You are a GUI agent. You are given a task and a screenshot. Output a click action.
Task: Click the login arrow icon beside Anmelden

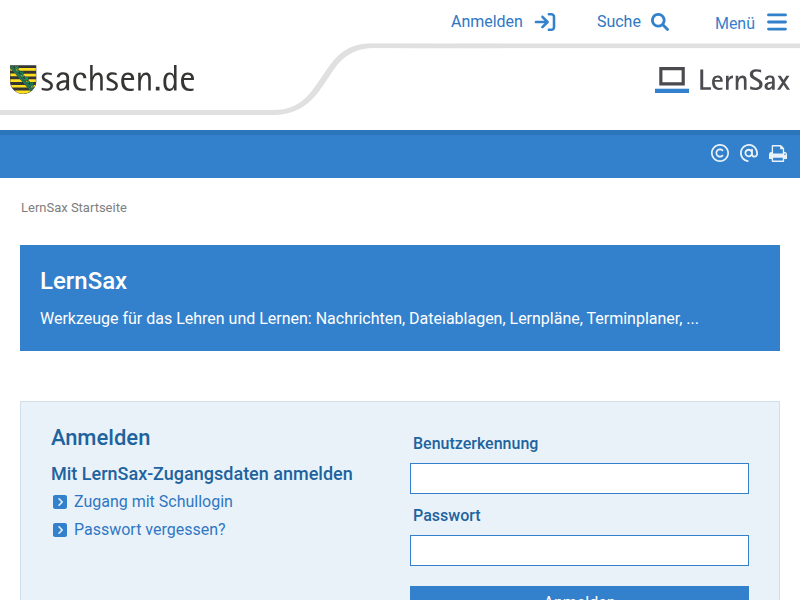(545, 22)
